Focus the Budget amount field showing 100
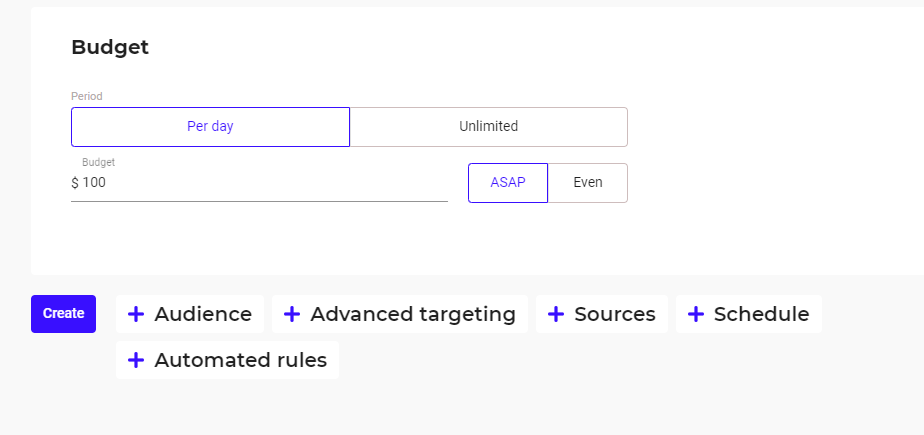This screenshot has width=924, height=435. [x=259, y=183]
